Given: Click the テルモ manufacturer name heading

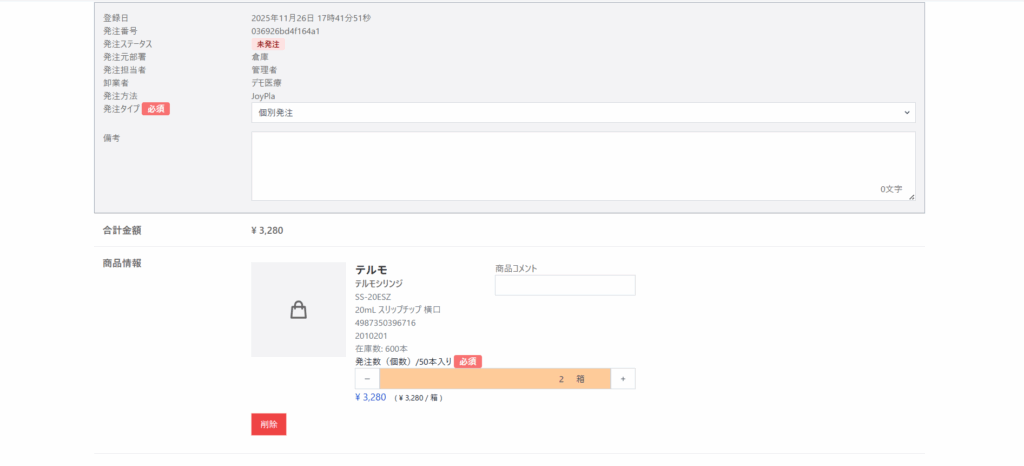Looking at the screenshot, I should (371, 270).
